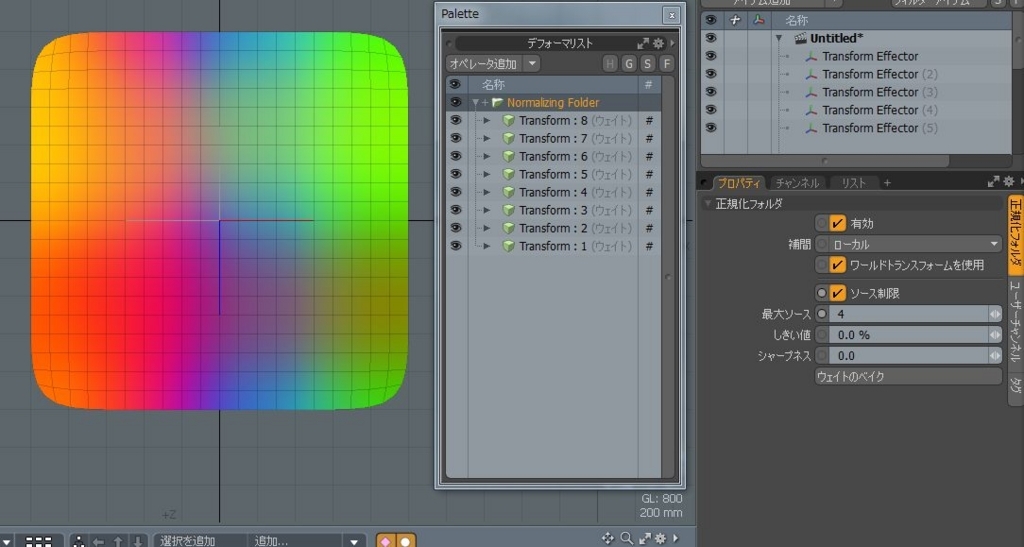Click the axis column header icon in item list

(758, 20)
